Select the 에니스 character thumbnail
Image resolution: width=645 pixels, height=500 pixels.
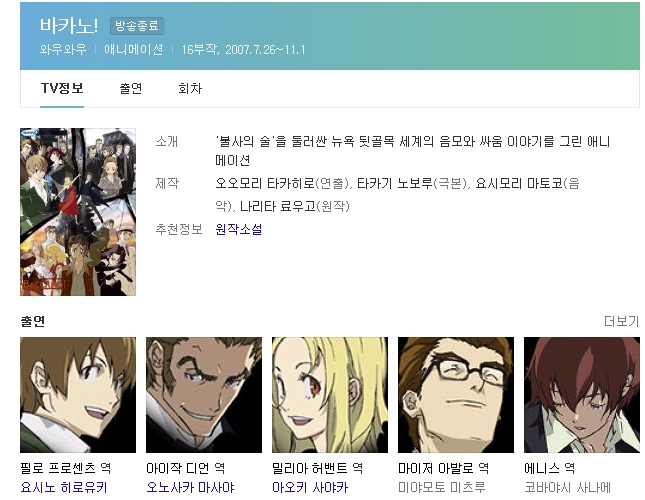[x=582, y=395]
